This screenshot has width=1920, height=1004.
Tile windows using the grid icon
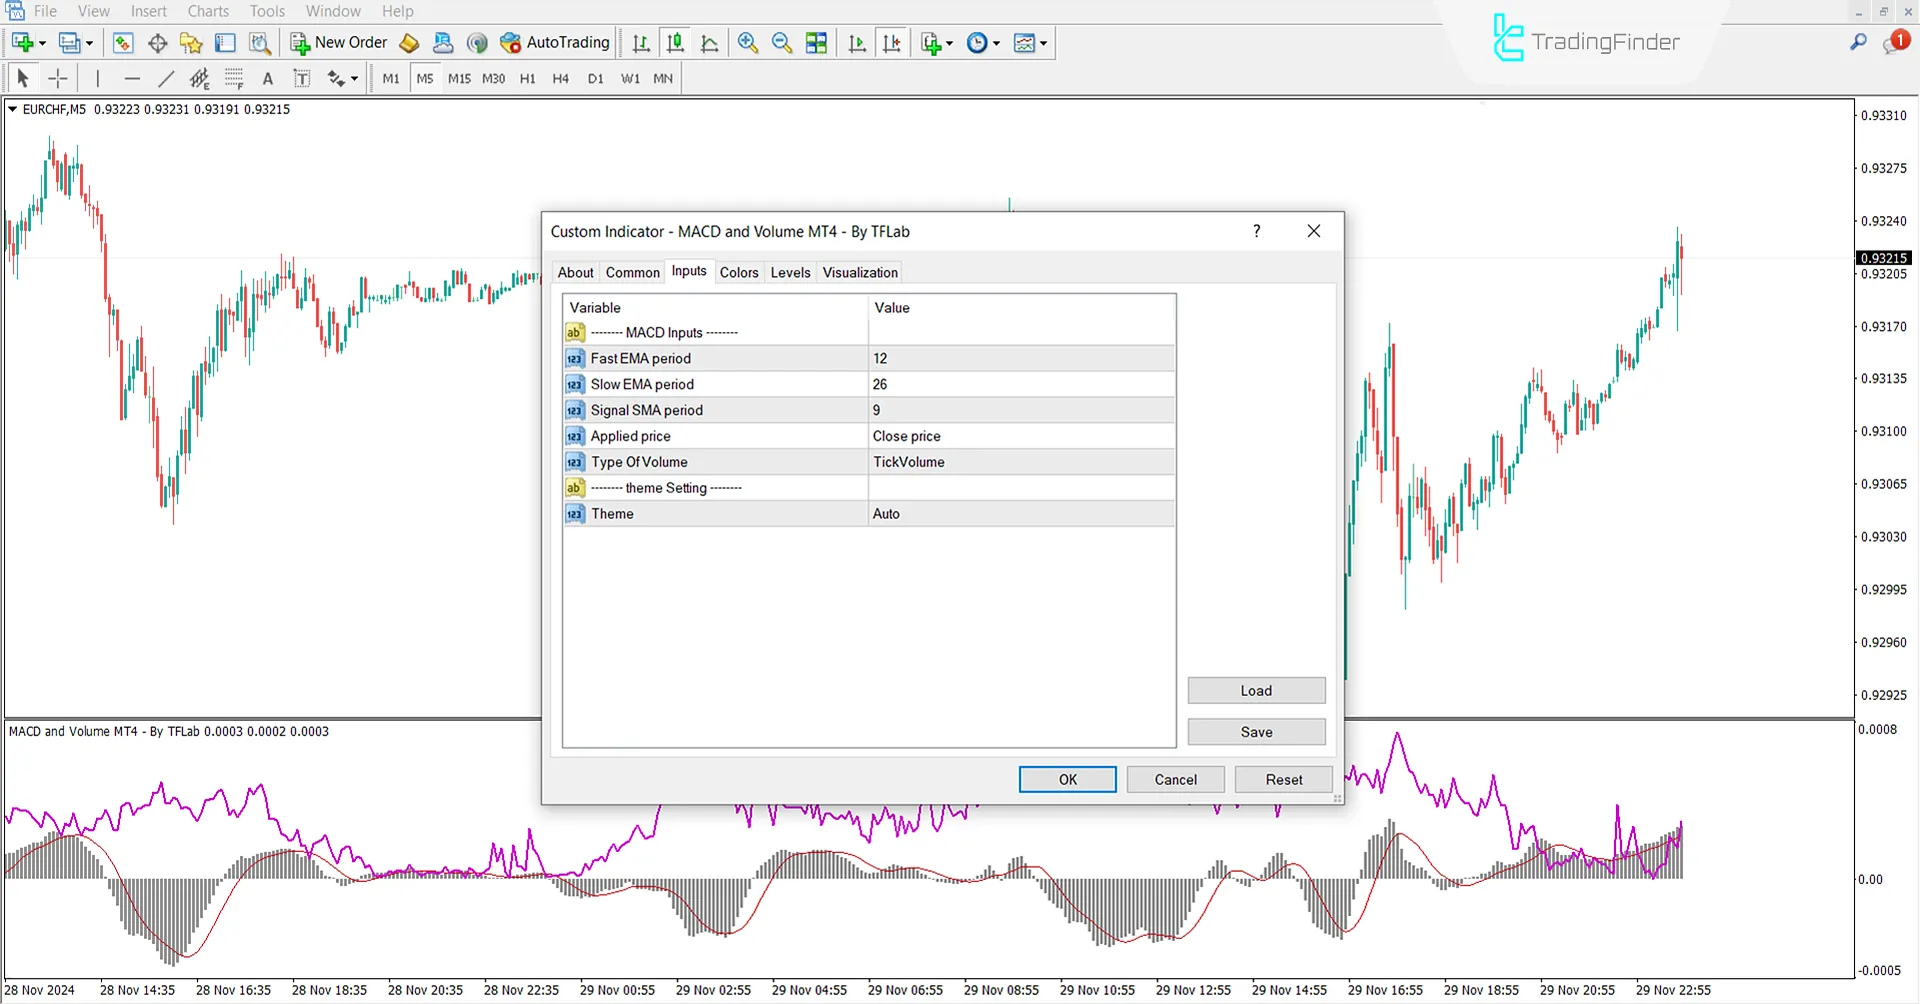click(x=816, y=43)
